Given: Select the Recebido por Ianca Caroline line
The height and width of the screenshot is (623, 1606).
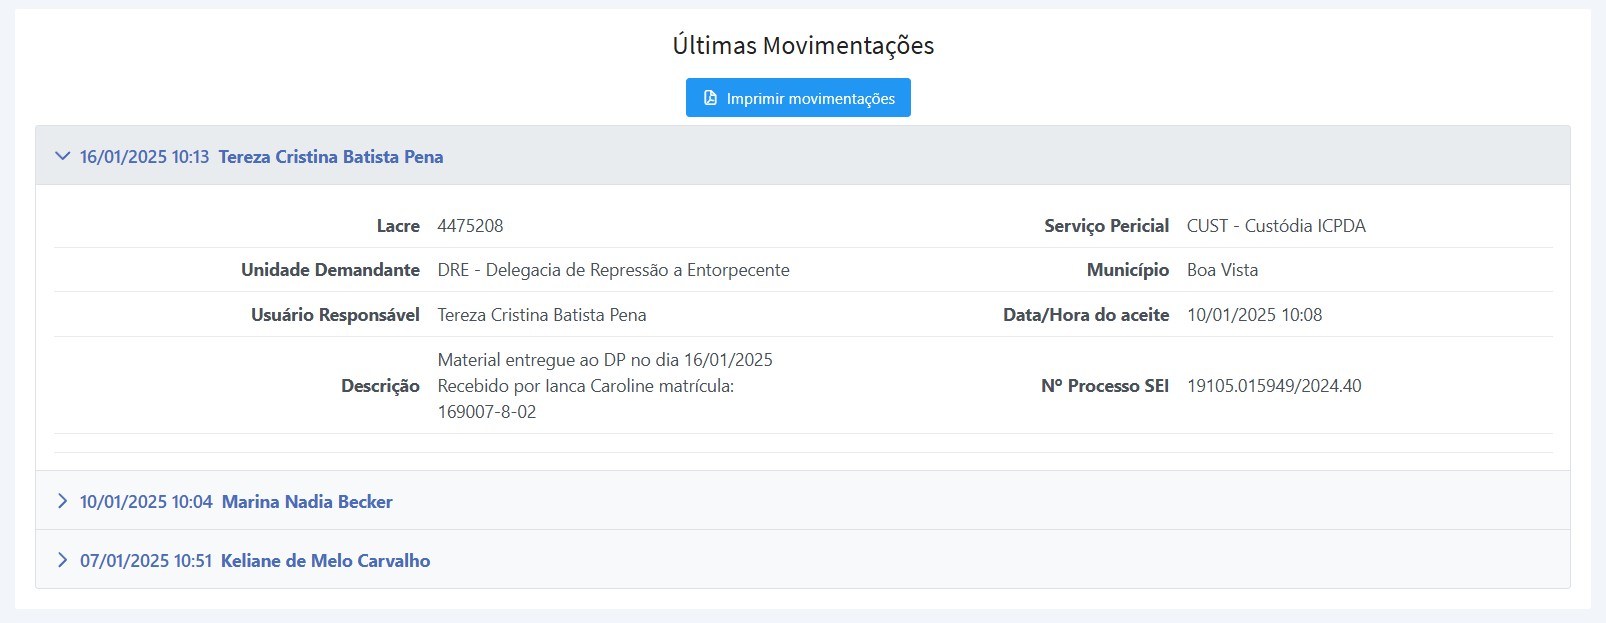Looking at the screenshot, I should [585, 386].
